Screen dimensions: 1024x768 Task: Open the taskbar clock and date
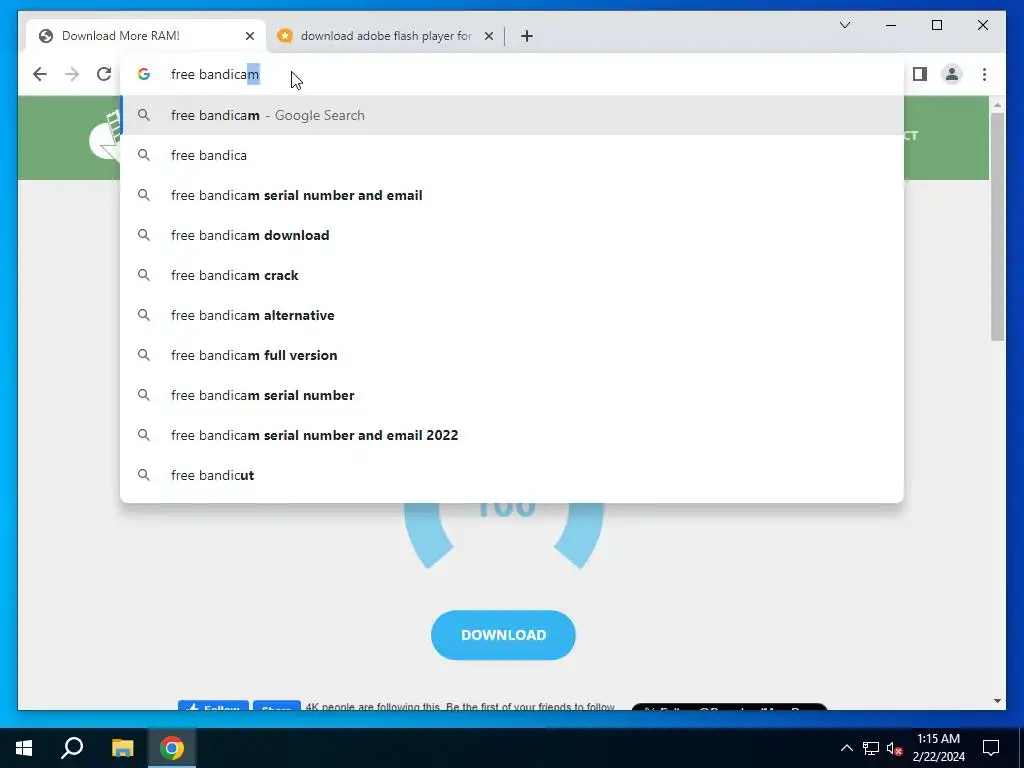[x=938, y=748]
